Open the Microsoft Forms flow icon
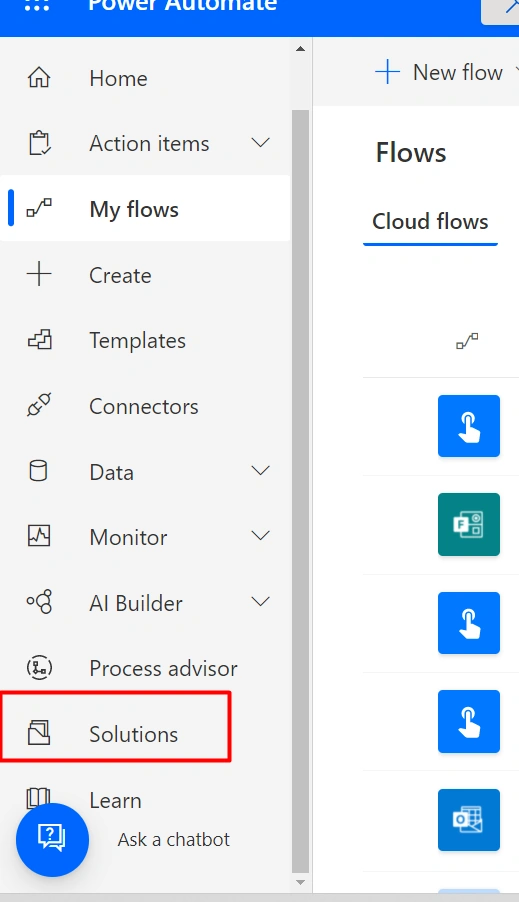 click(469, 525)
